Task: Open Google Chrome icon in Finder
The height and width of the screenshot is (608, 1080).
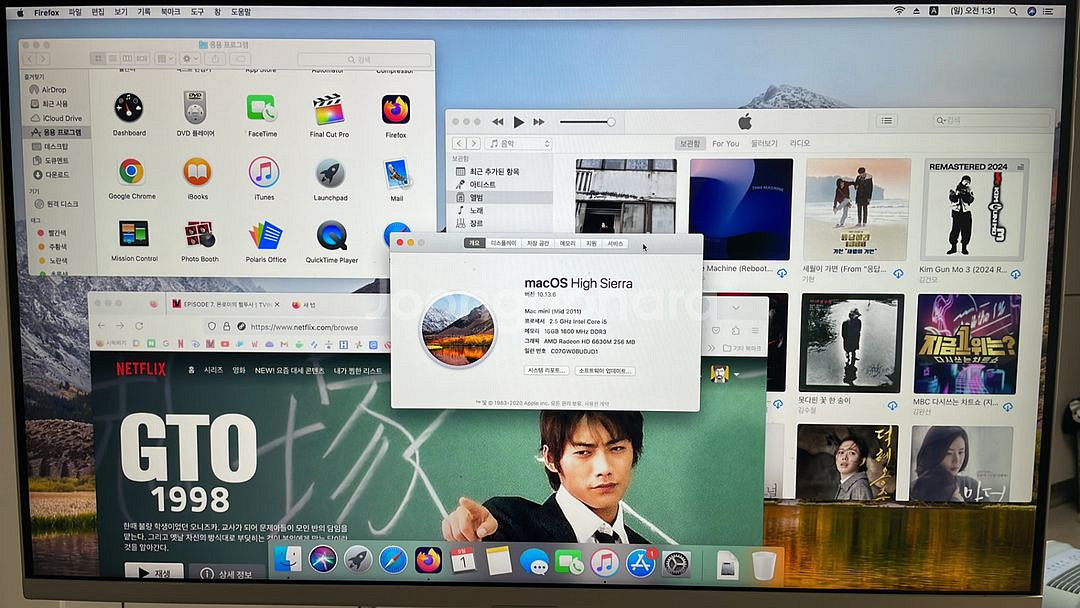Action: tap(131, 171)
